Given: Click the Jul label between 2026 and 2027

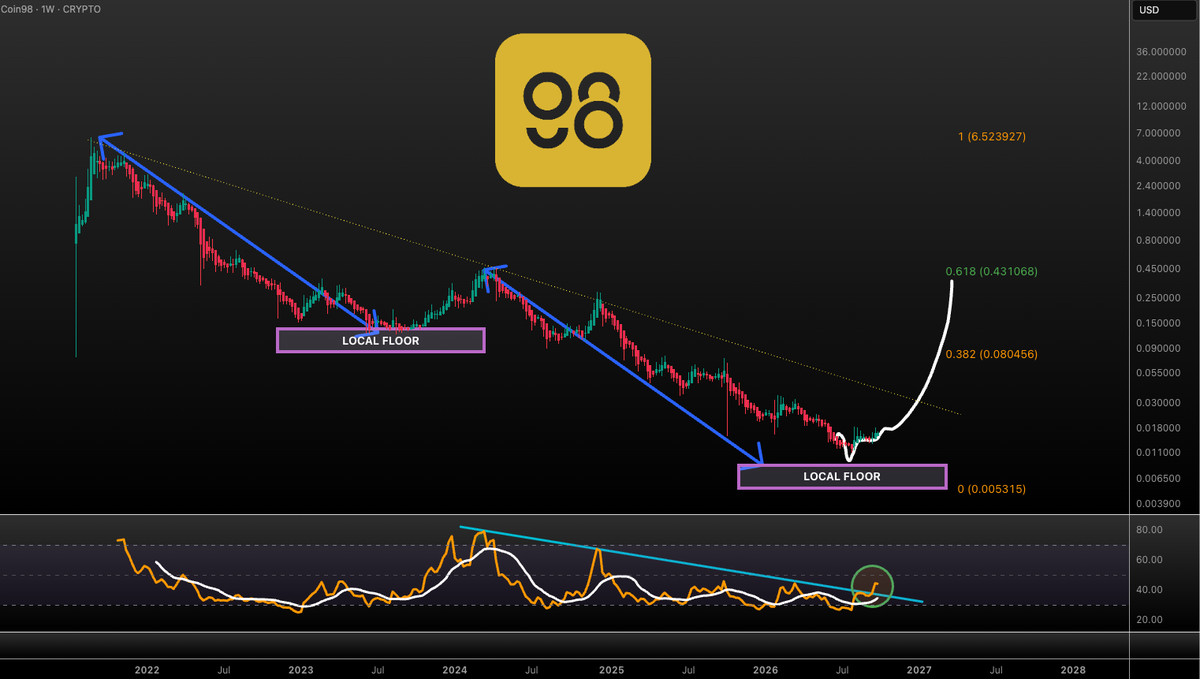Looking at the screenshot, I should click(842, 668).
